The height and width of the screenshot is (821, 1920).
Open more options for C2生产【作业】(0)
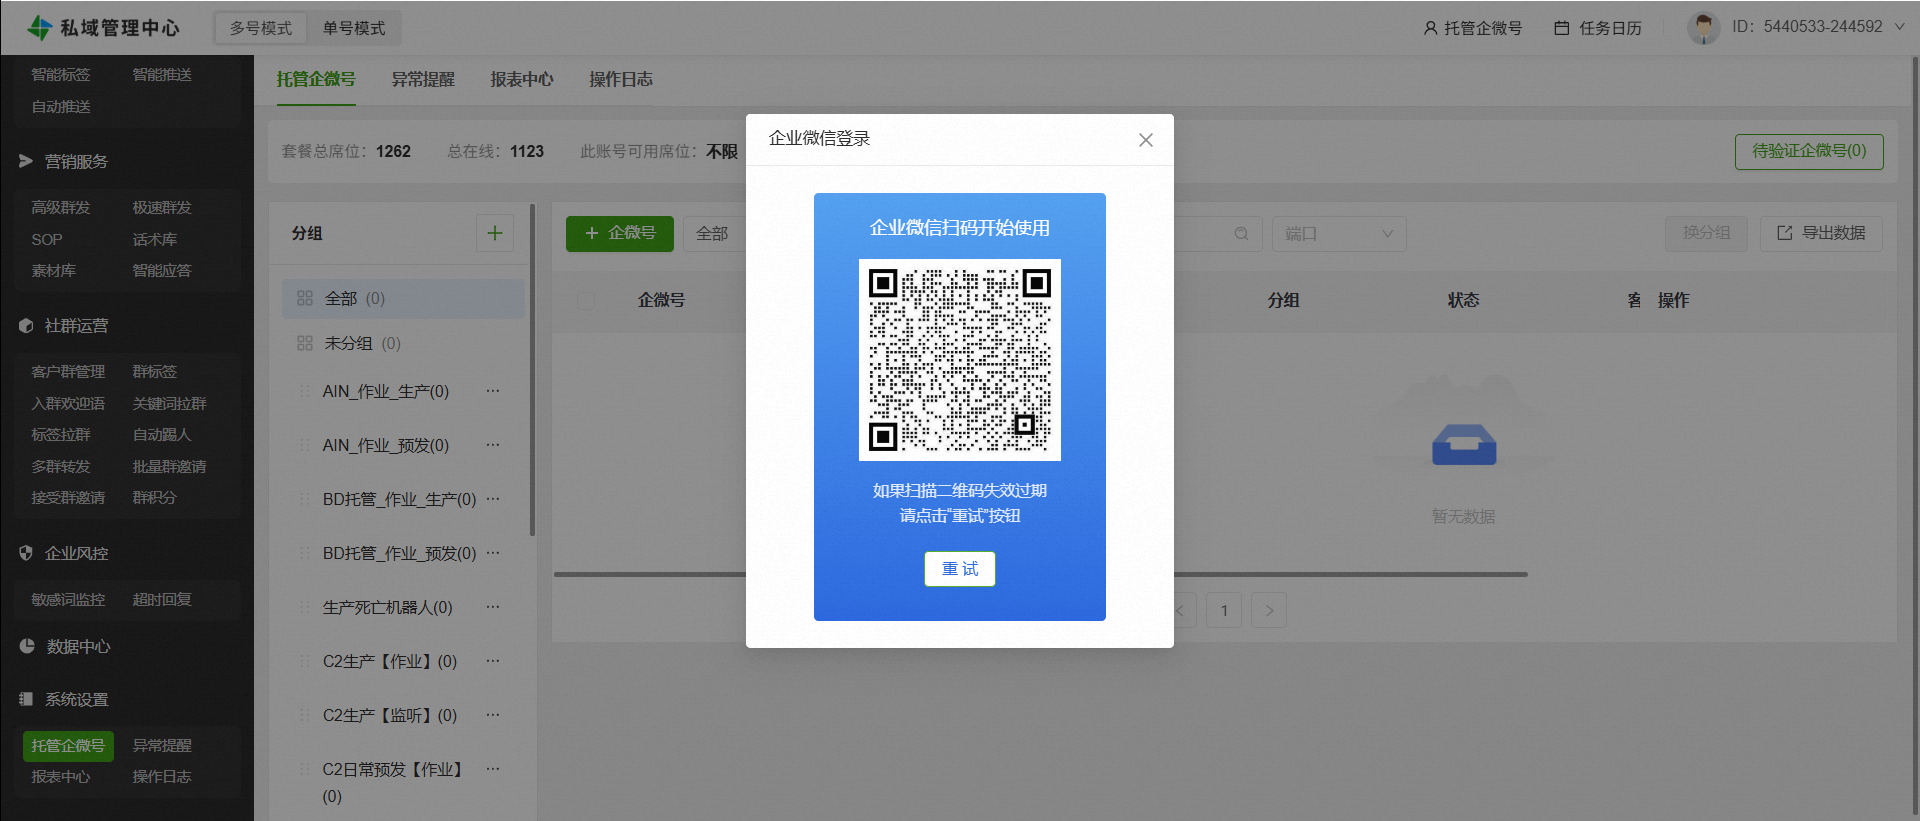493,661
